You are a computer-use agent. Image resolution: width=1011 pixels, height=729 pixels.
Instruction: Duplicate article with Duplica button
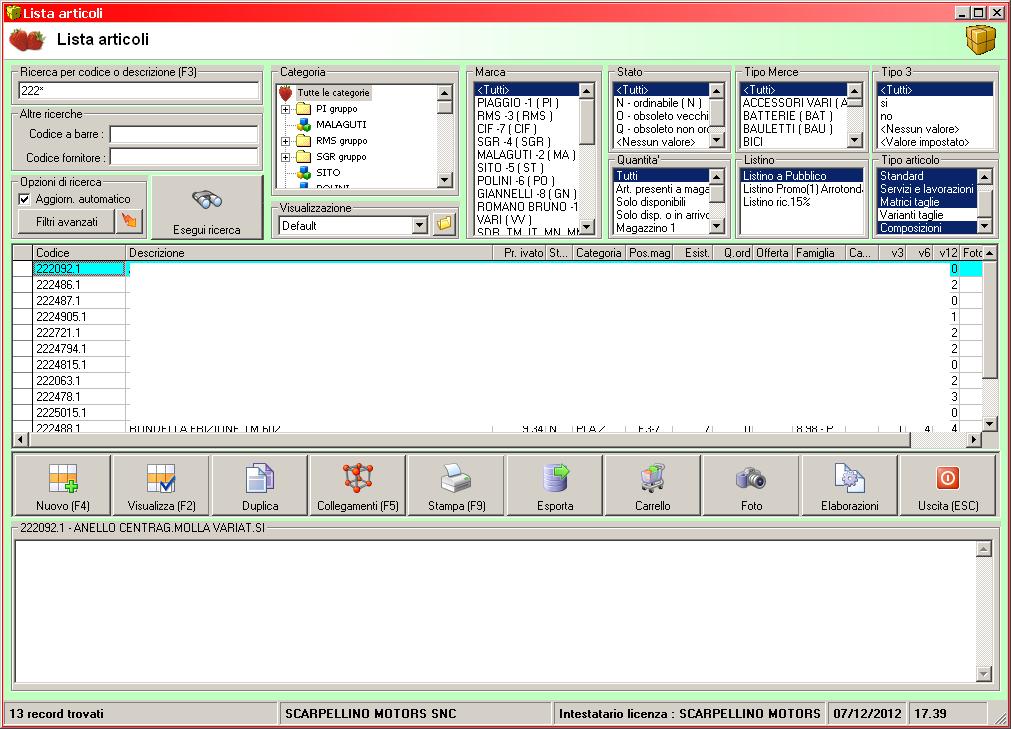tap(260, 485)
